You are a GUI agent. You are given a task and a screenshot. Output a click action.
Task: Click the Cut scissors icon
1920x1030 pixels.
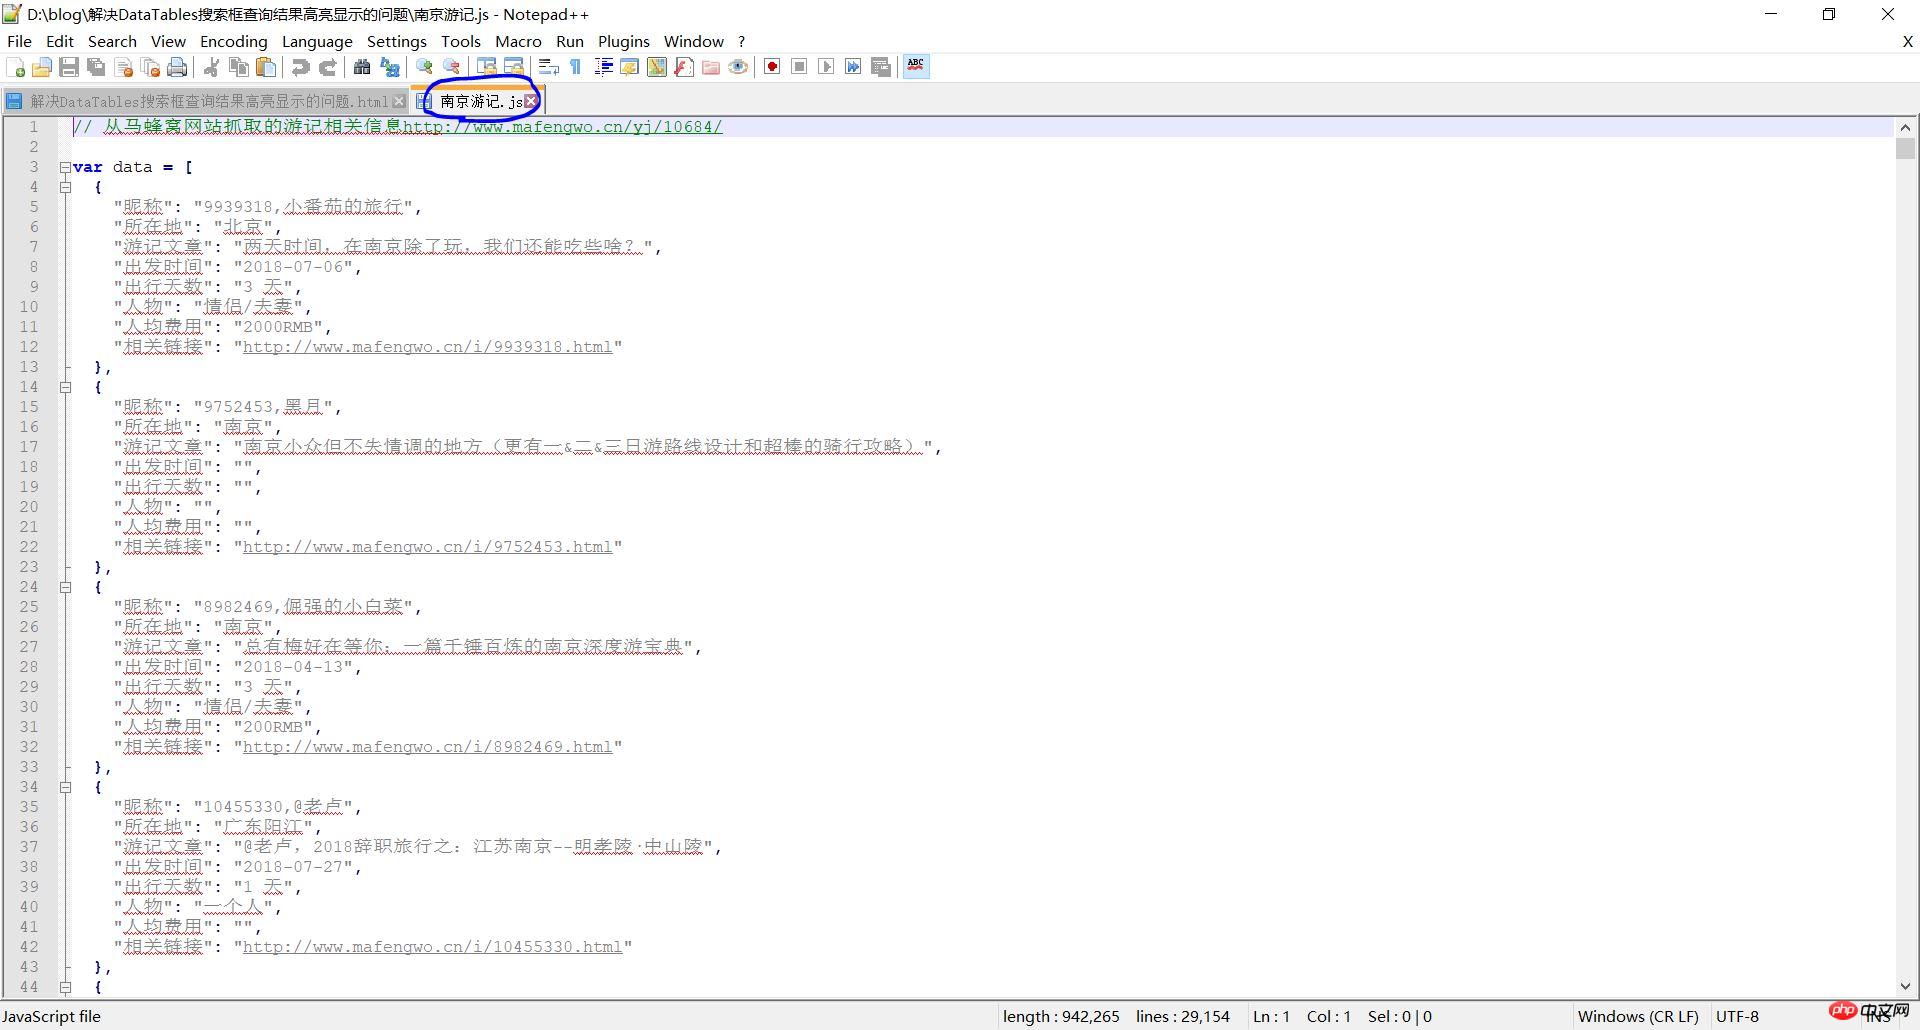point(212,67)
